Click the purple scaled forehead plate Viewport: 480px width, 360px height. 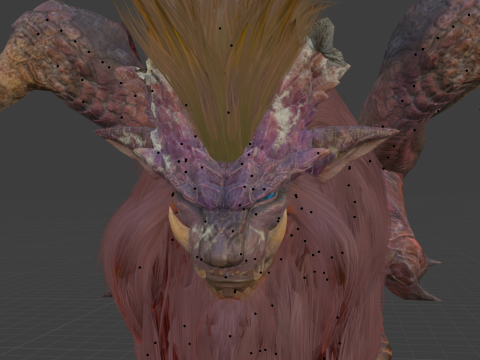click(x=224, y=185)
